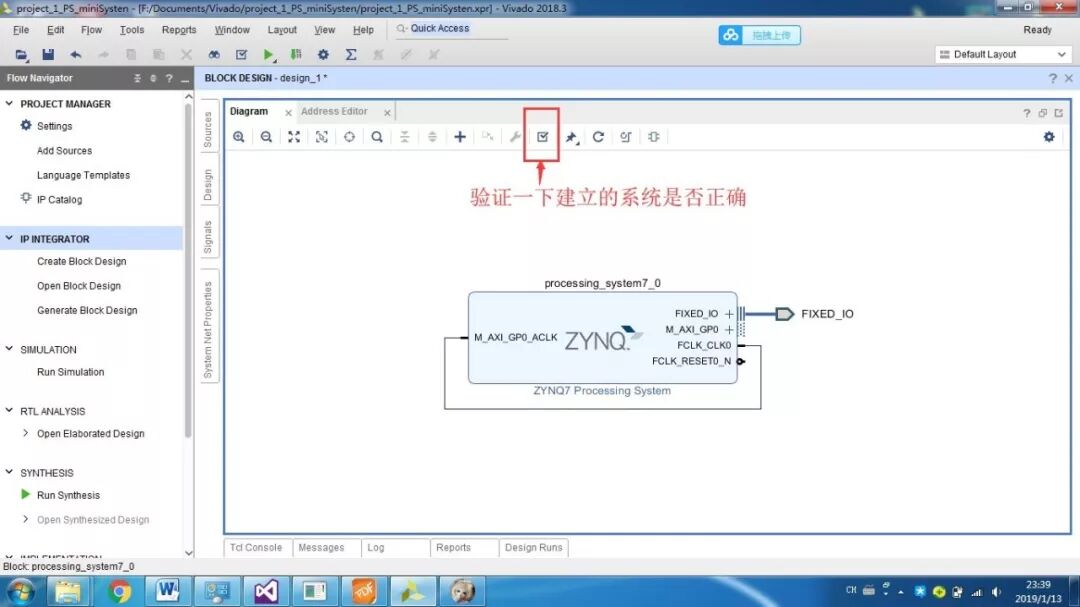The image size is (1080, 607).
Task: Open the IP Catalog
Action: [59, 199]
